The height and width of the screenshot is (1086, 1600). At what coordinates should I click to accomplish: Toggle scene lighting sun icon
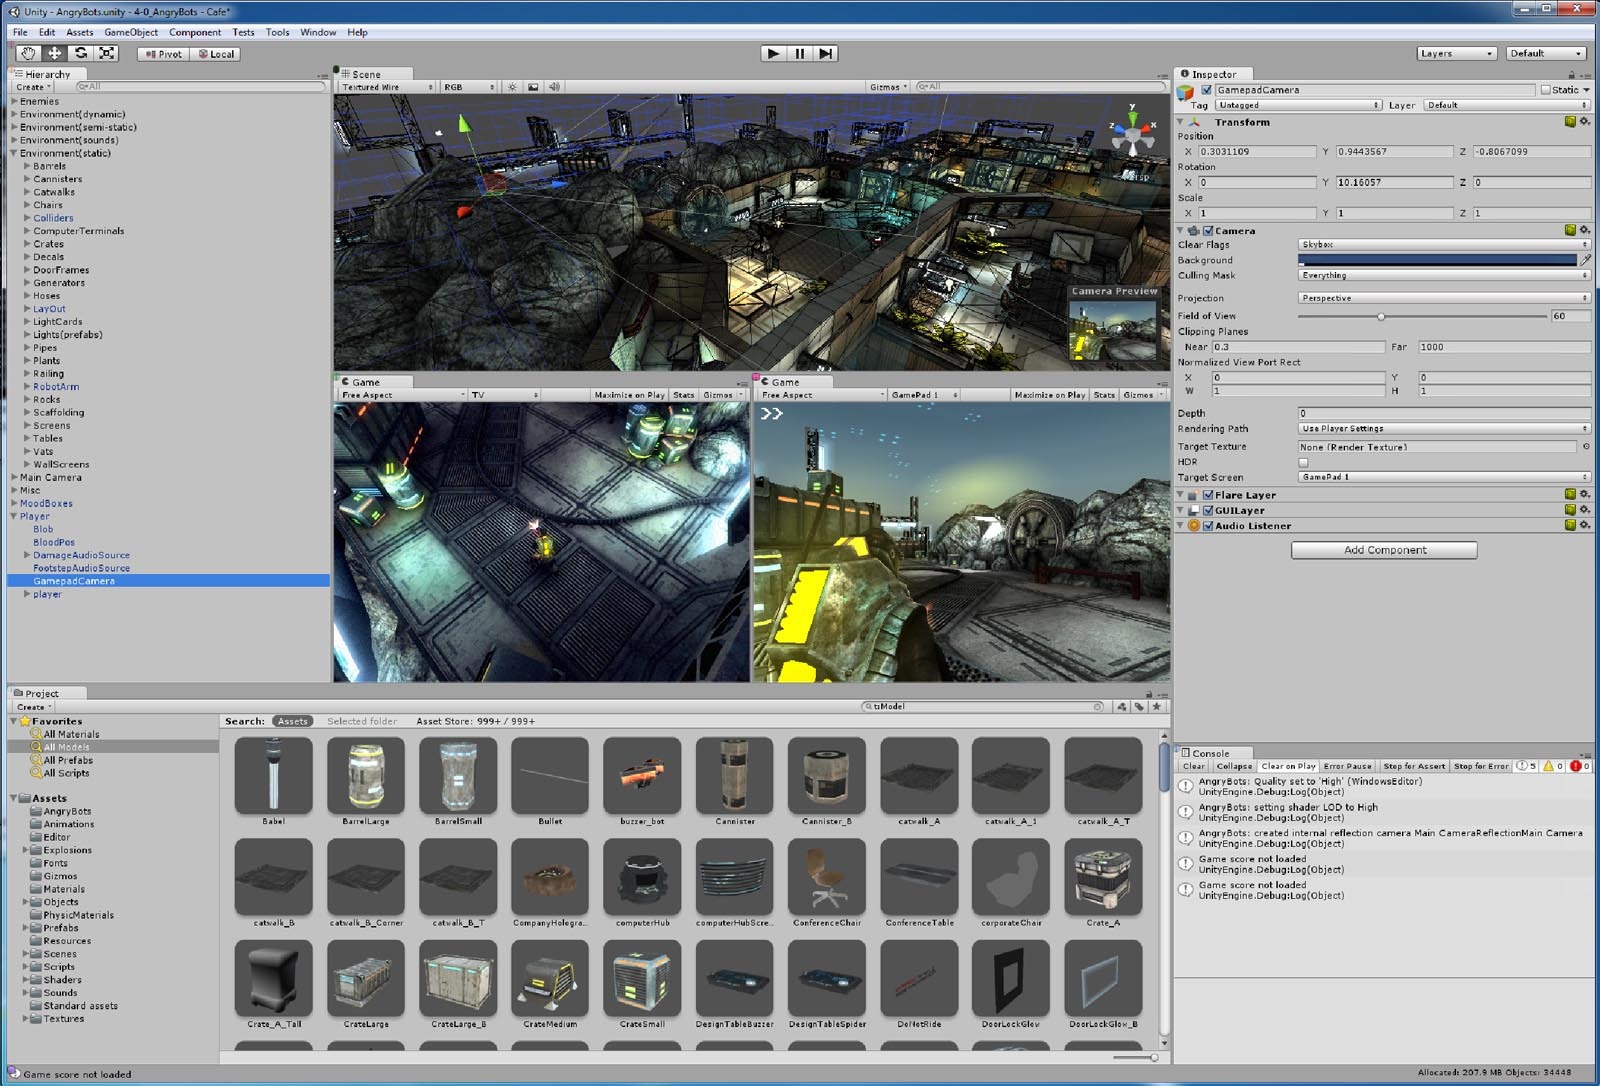coord(512,87)
